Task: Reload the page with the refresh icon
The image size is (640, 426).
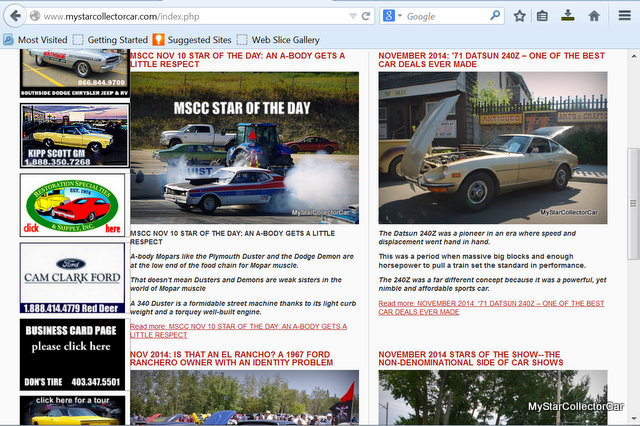Action: (366, 16)
